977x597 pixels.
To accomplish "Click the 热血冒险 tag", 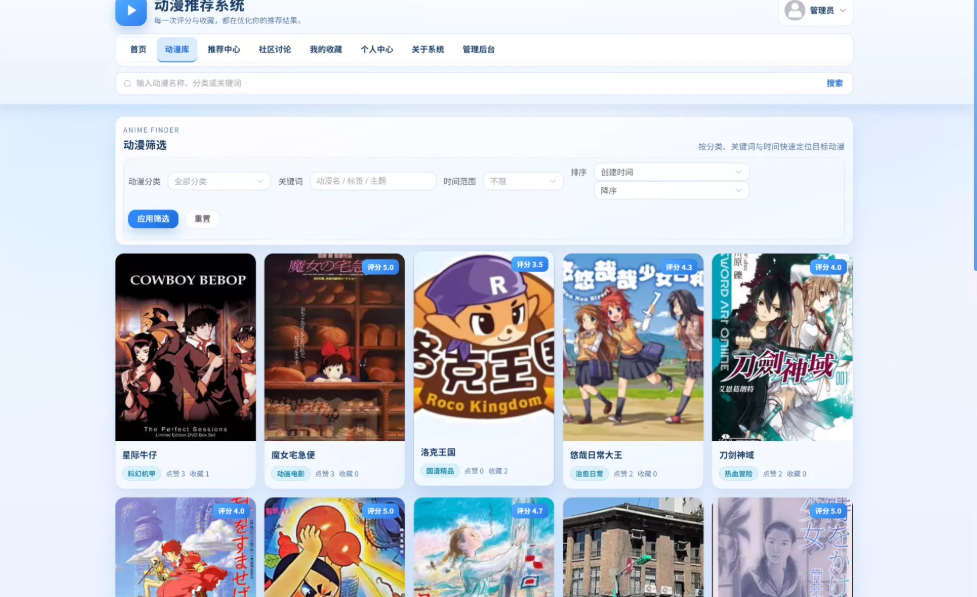I will point(738,474).
